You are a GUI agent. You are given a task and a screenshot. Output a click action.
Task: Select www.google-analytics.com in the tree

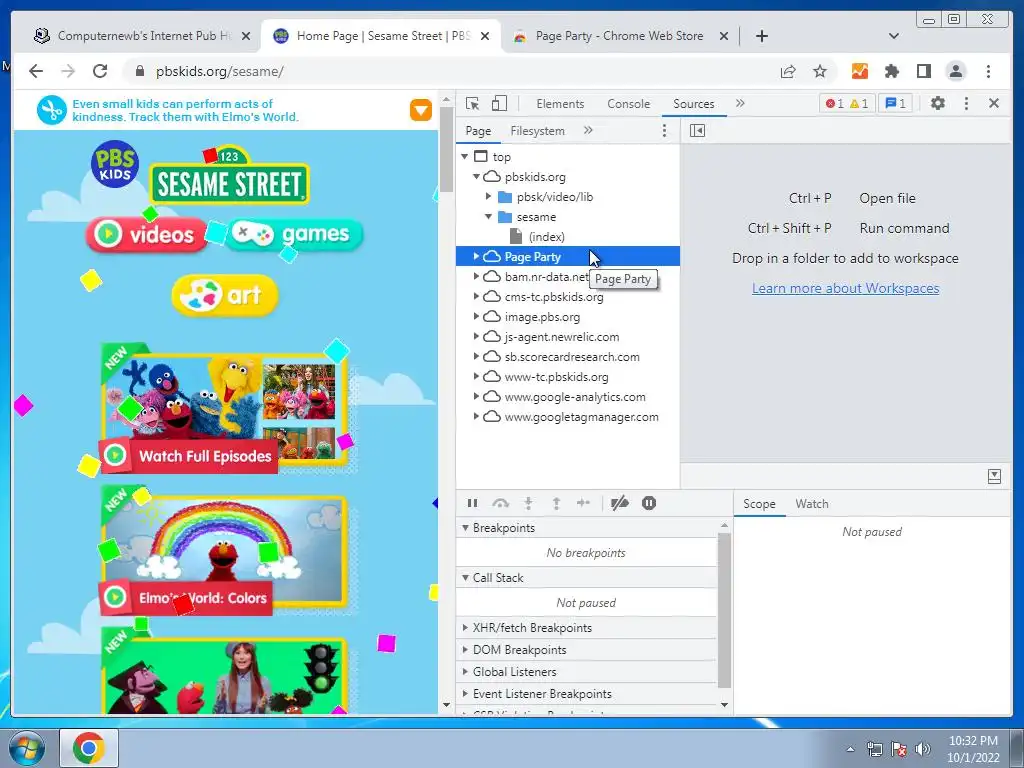coord(575,397)
